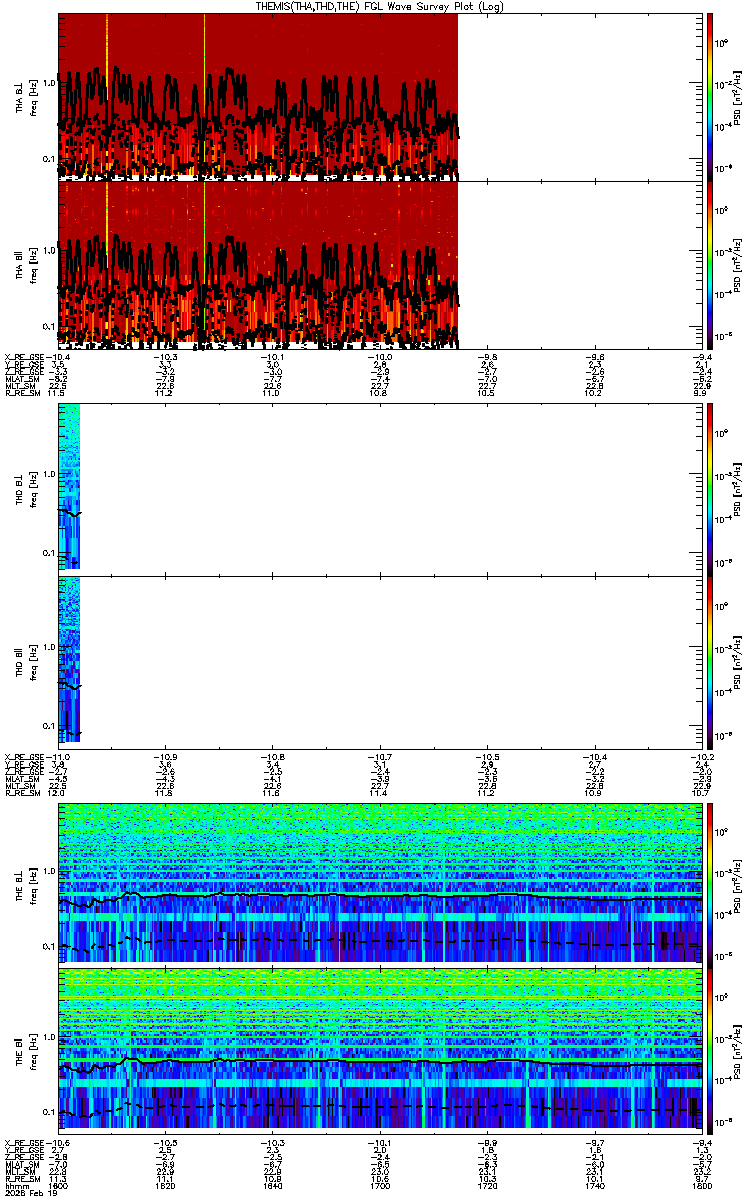Image resolution: width=750 pixels, height=1200 pixels.
Task: Select the THE B-perpendicular spectrogram panel
Action: (x=380, y=884)
